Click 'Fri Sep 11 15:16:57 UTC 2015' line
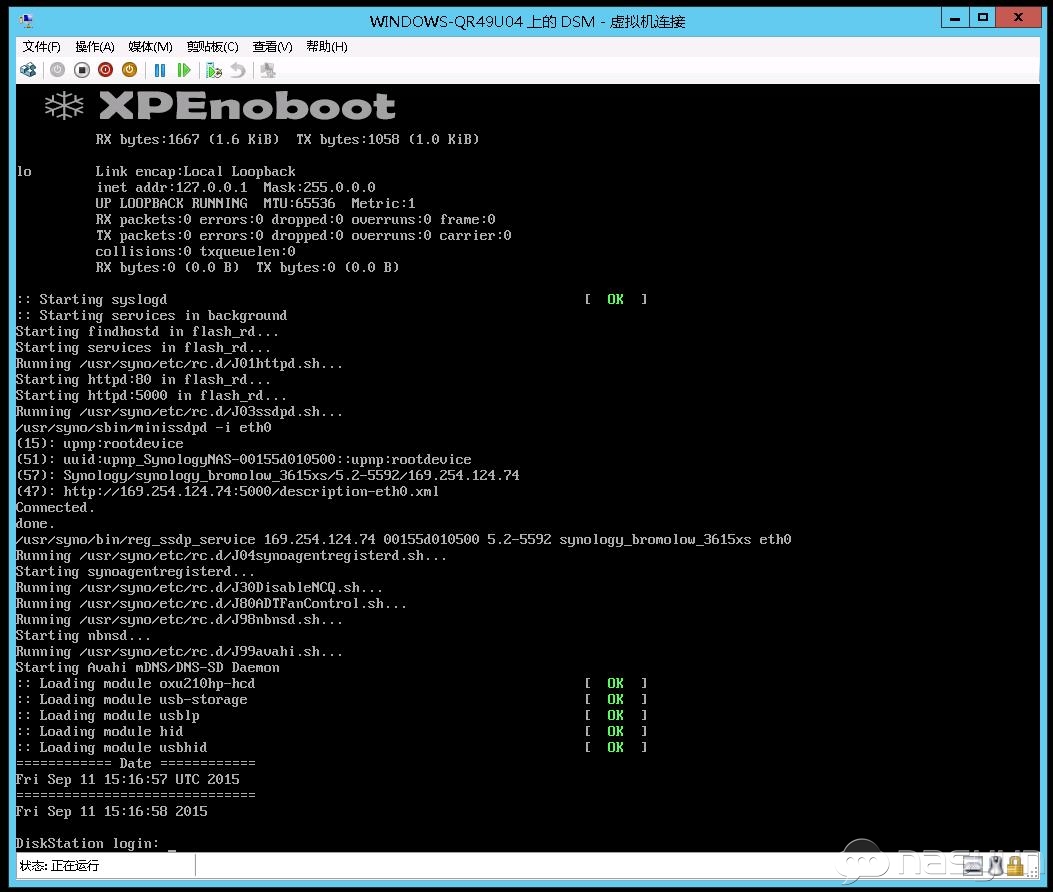Viewport: 1053px width, 892px height. pyautogui.click(x=128, y=779)
